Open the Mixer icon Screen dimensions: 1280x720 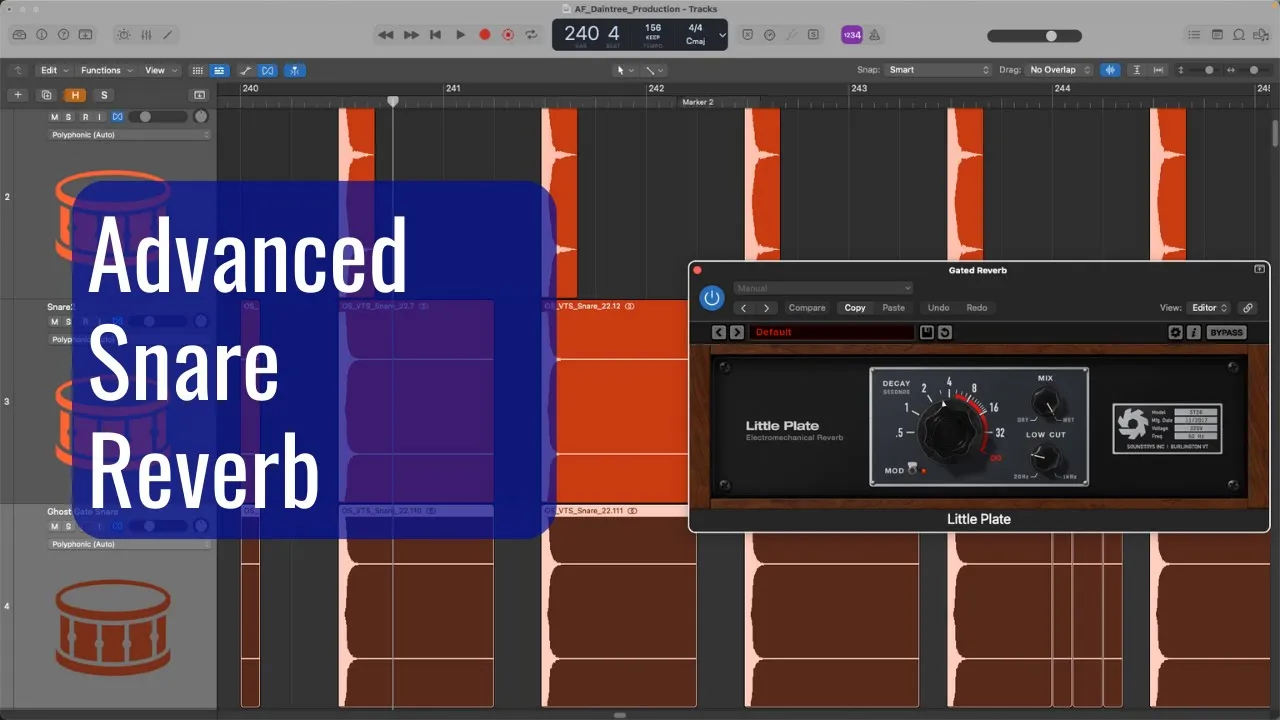pyautogui.click(x=146, y=34)
